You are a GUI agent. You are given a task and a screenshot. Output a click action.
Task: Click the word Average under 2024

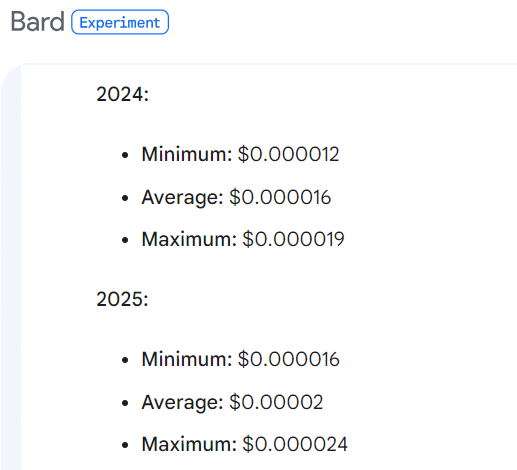[x=180, y=198]
